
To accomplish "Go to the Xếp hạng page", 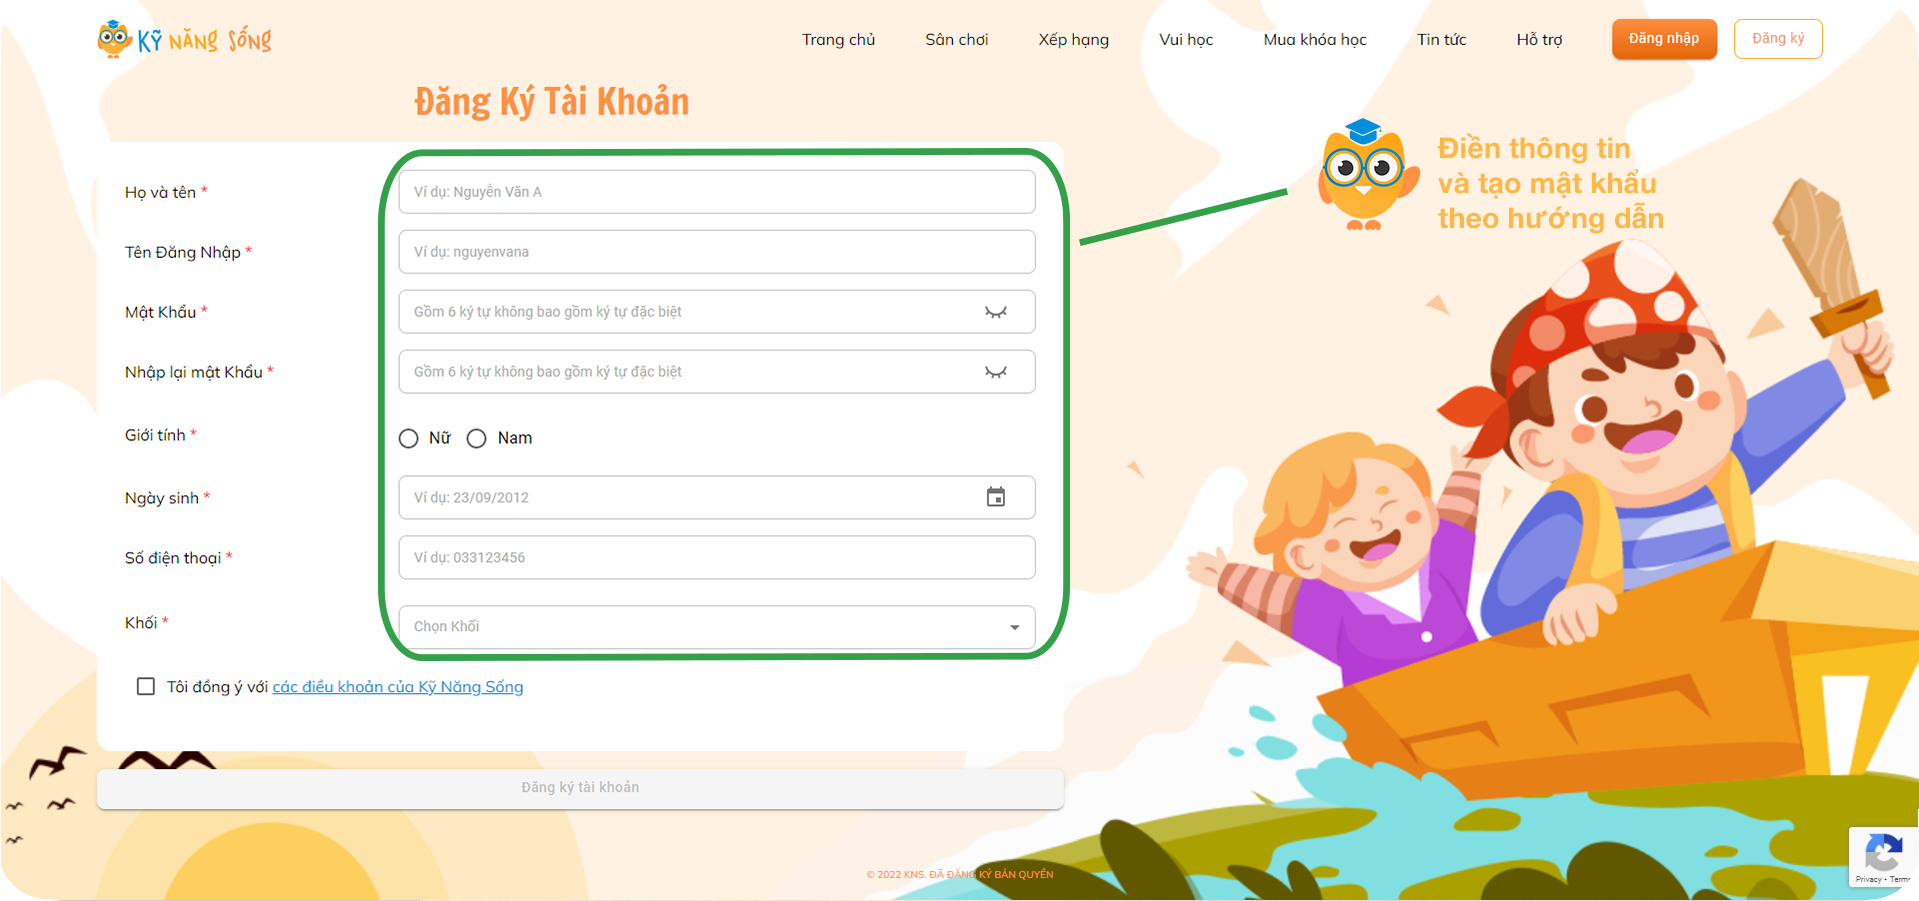I will pyautogui.click(x=1073, y=39).
